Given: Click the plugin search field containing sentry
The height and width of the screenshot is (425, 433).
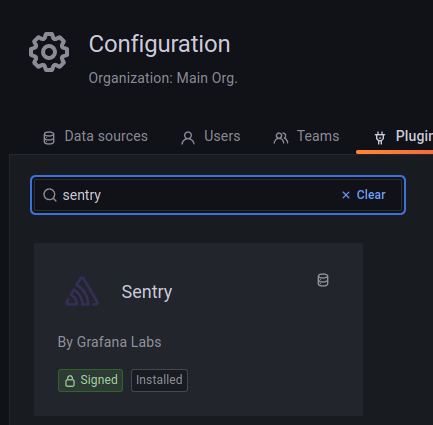Looking at the screenshot, I should click(x=218, y=195).
